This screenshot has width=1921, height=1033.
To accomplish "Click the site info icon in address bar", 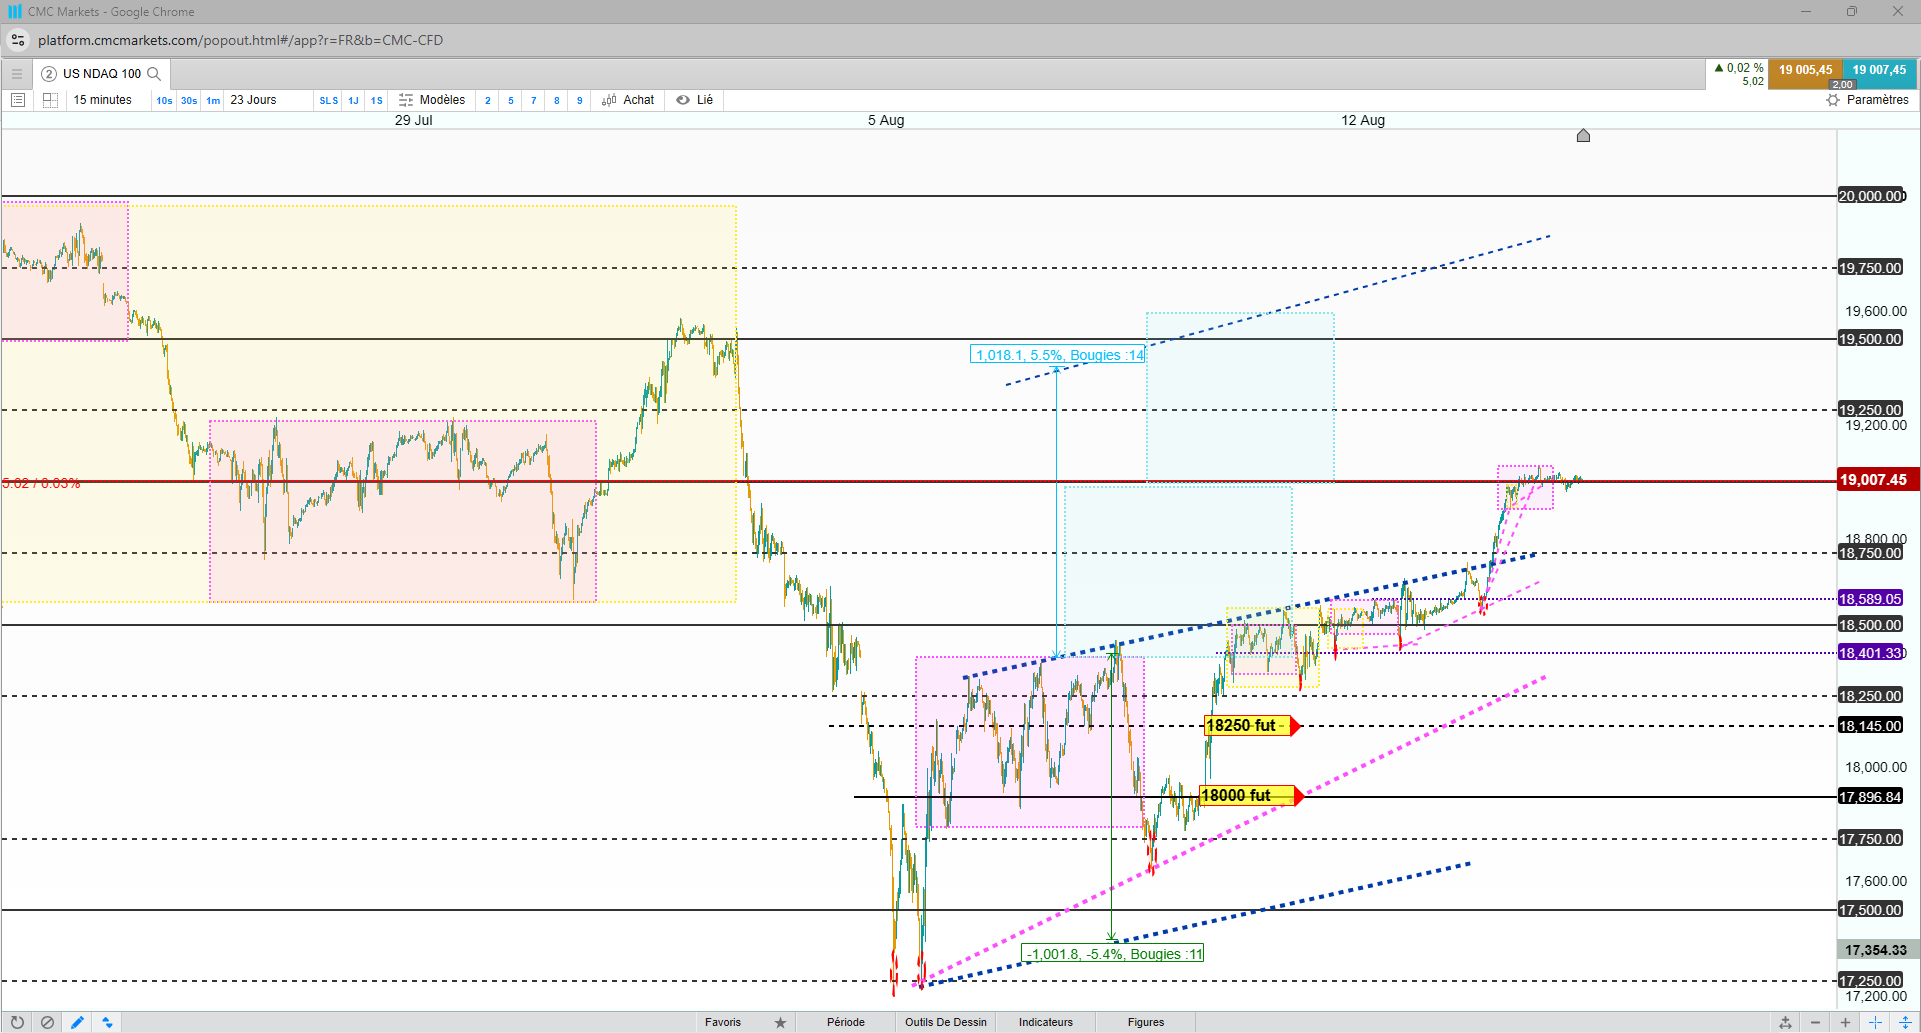I will (x=18, y=40).
